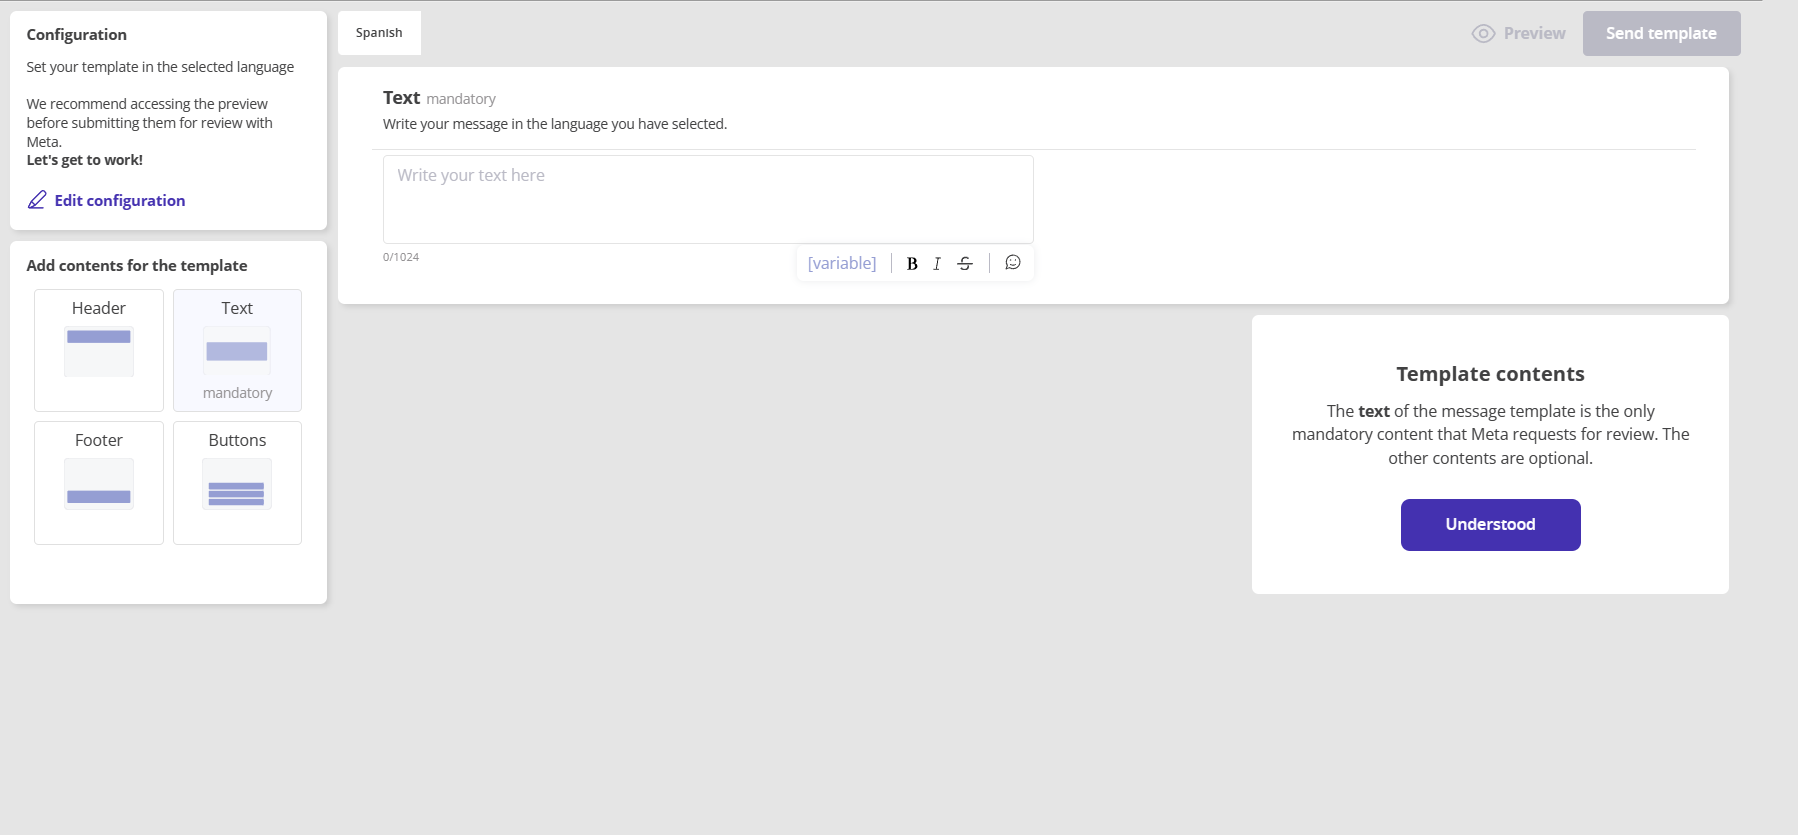
Task: Click the Preview label text
Action: point(1534,34)
